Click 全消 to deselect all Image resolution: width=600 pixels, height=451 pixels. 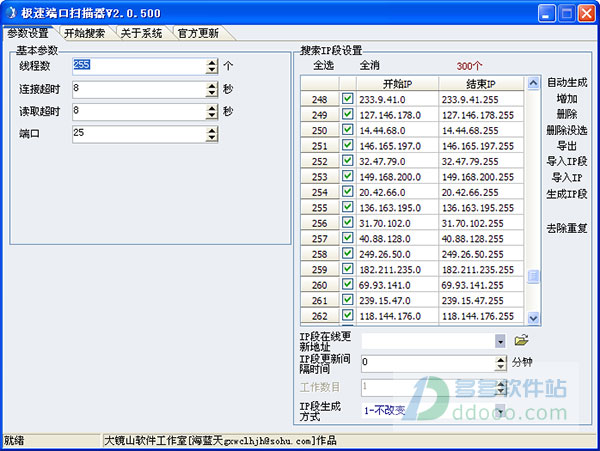370,65
